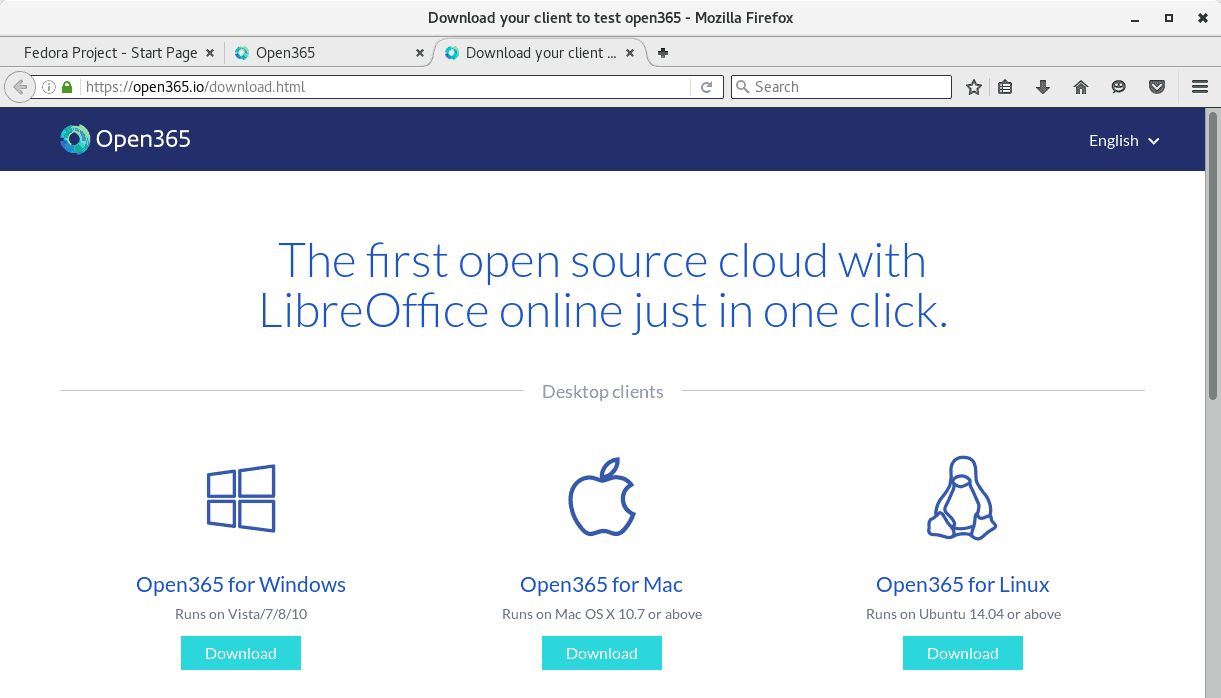Go to the Firefox home page icon
The image size is (1221, 698).
(x=1081, y=87)
